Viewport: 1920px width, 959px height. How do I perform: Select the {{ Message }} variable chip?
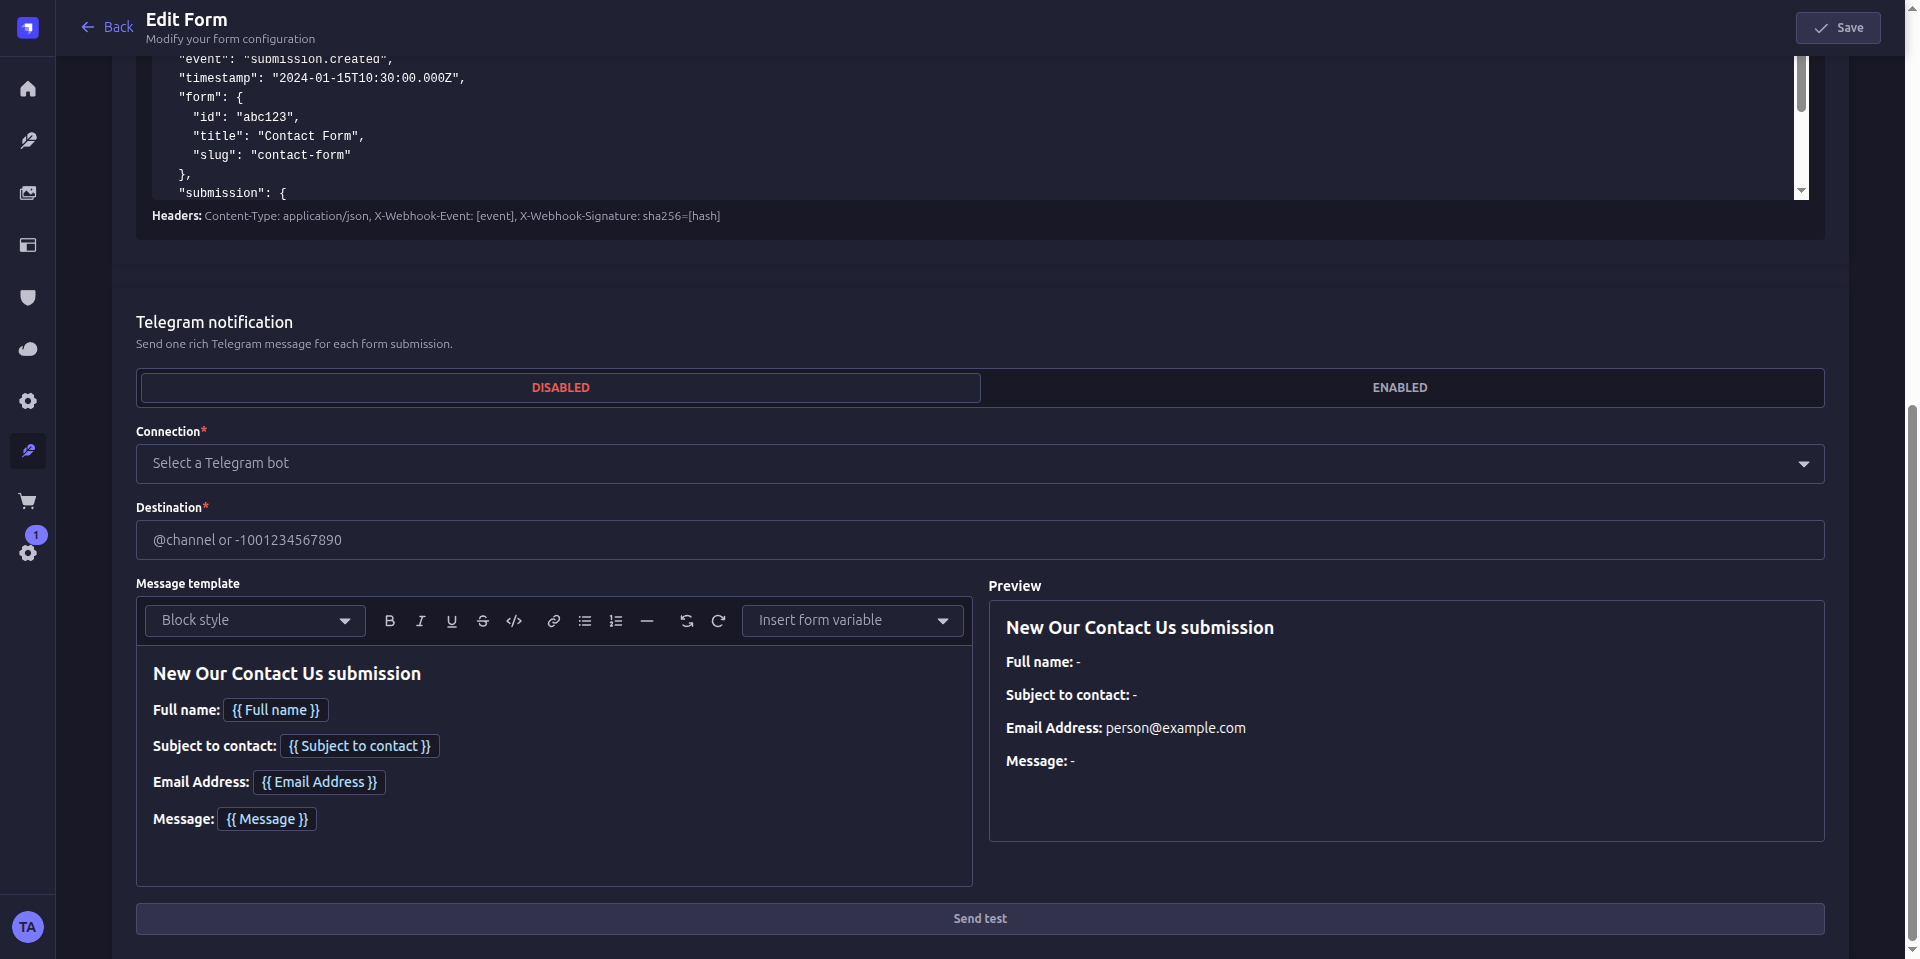[267, 819]
